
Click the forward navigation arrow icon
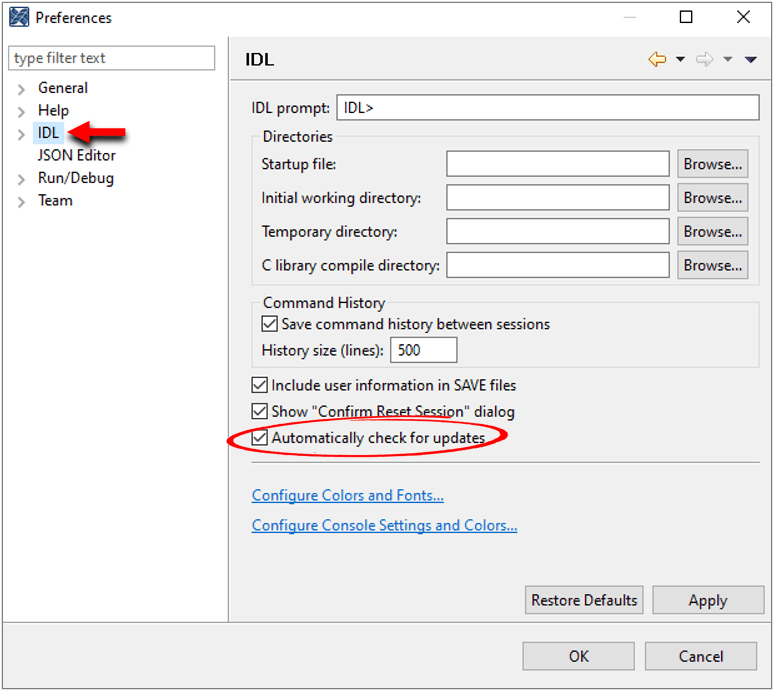click(704, 60)
